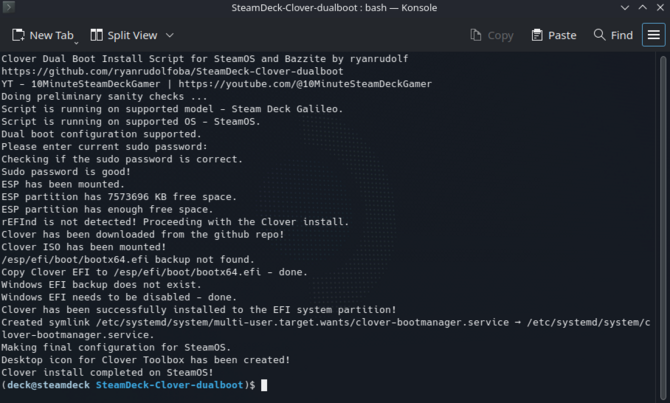Image resolution: width=670 pixels, height=403 pixels.
Task: Click the Konsole terminal icon in the title bar
Action: click(9, 7)
